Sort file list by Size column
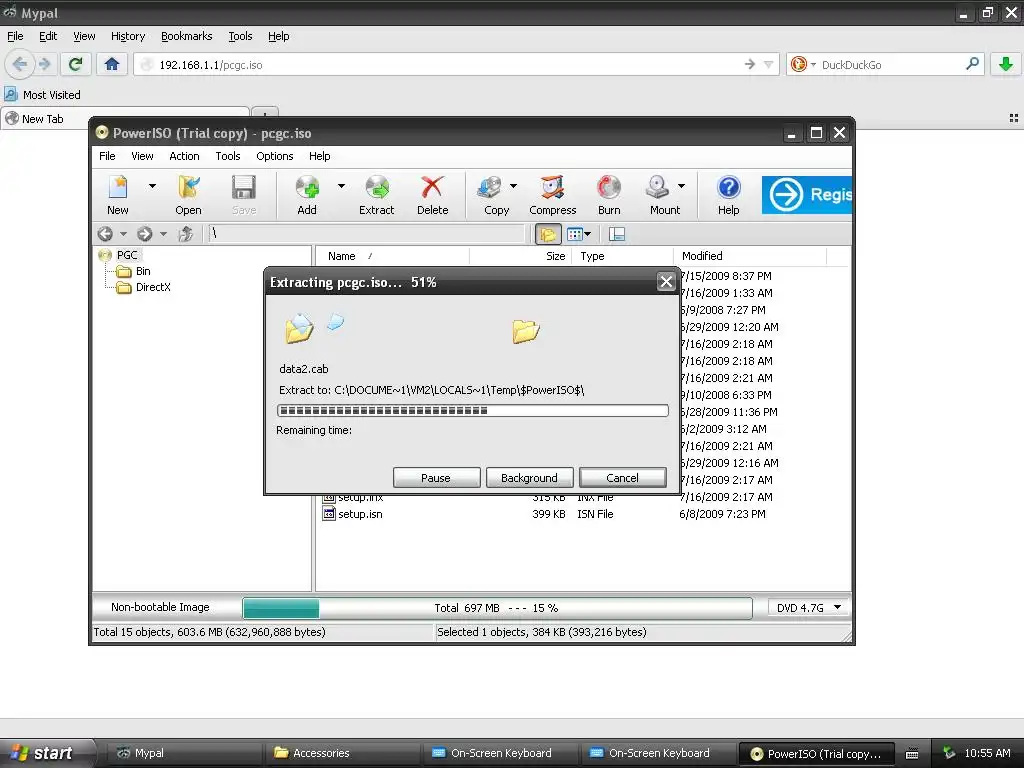 click(x=520, y=256)
